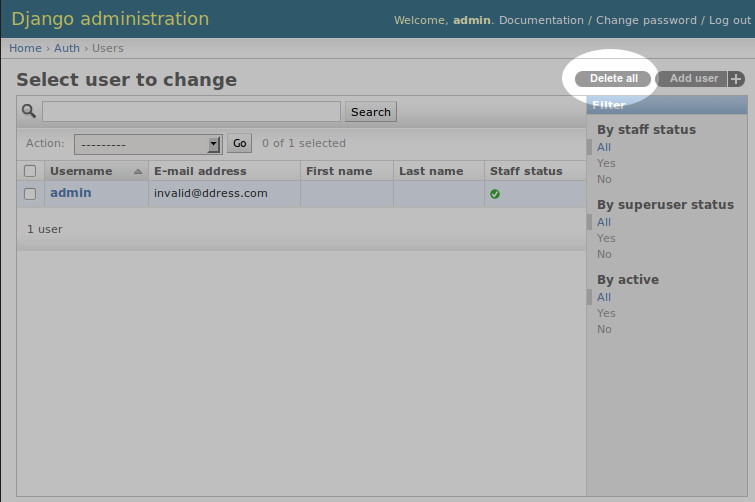Filter By active No
Screen dimensions: 755x502
(604, 329)
